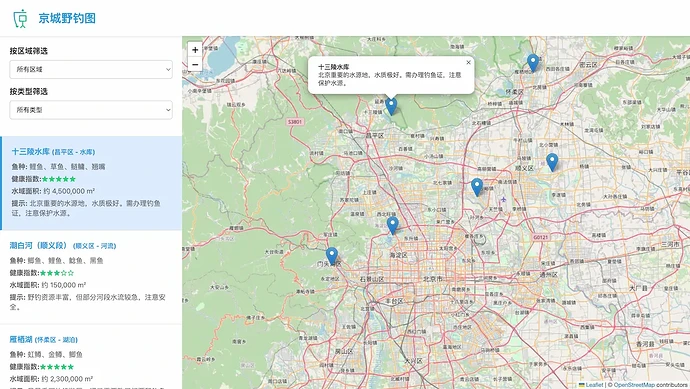Image resolution: width=690 pixels, height=389 pixels.
Task: Click the airport icon on the map
Action: coord(503,200)
